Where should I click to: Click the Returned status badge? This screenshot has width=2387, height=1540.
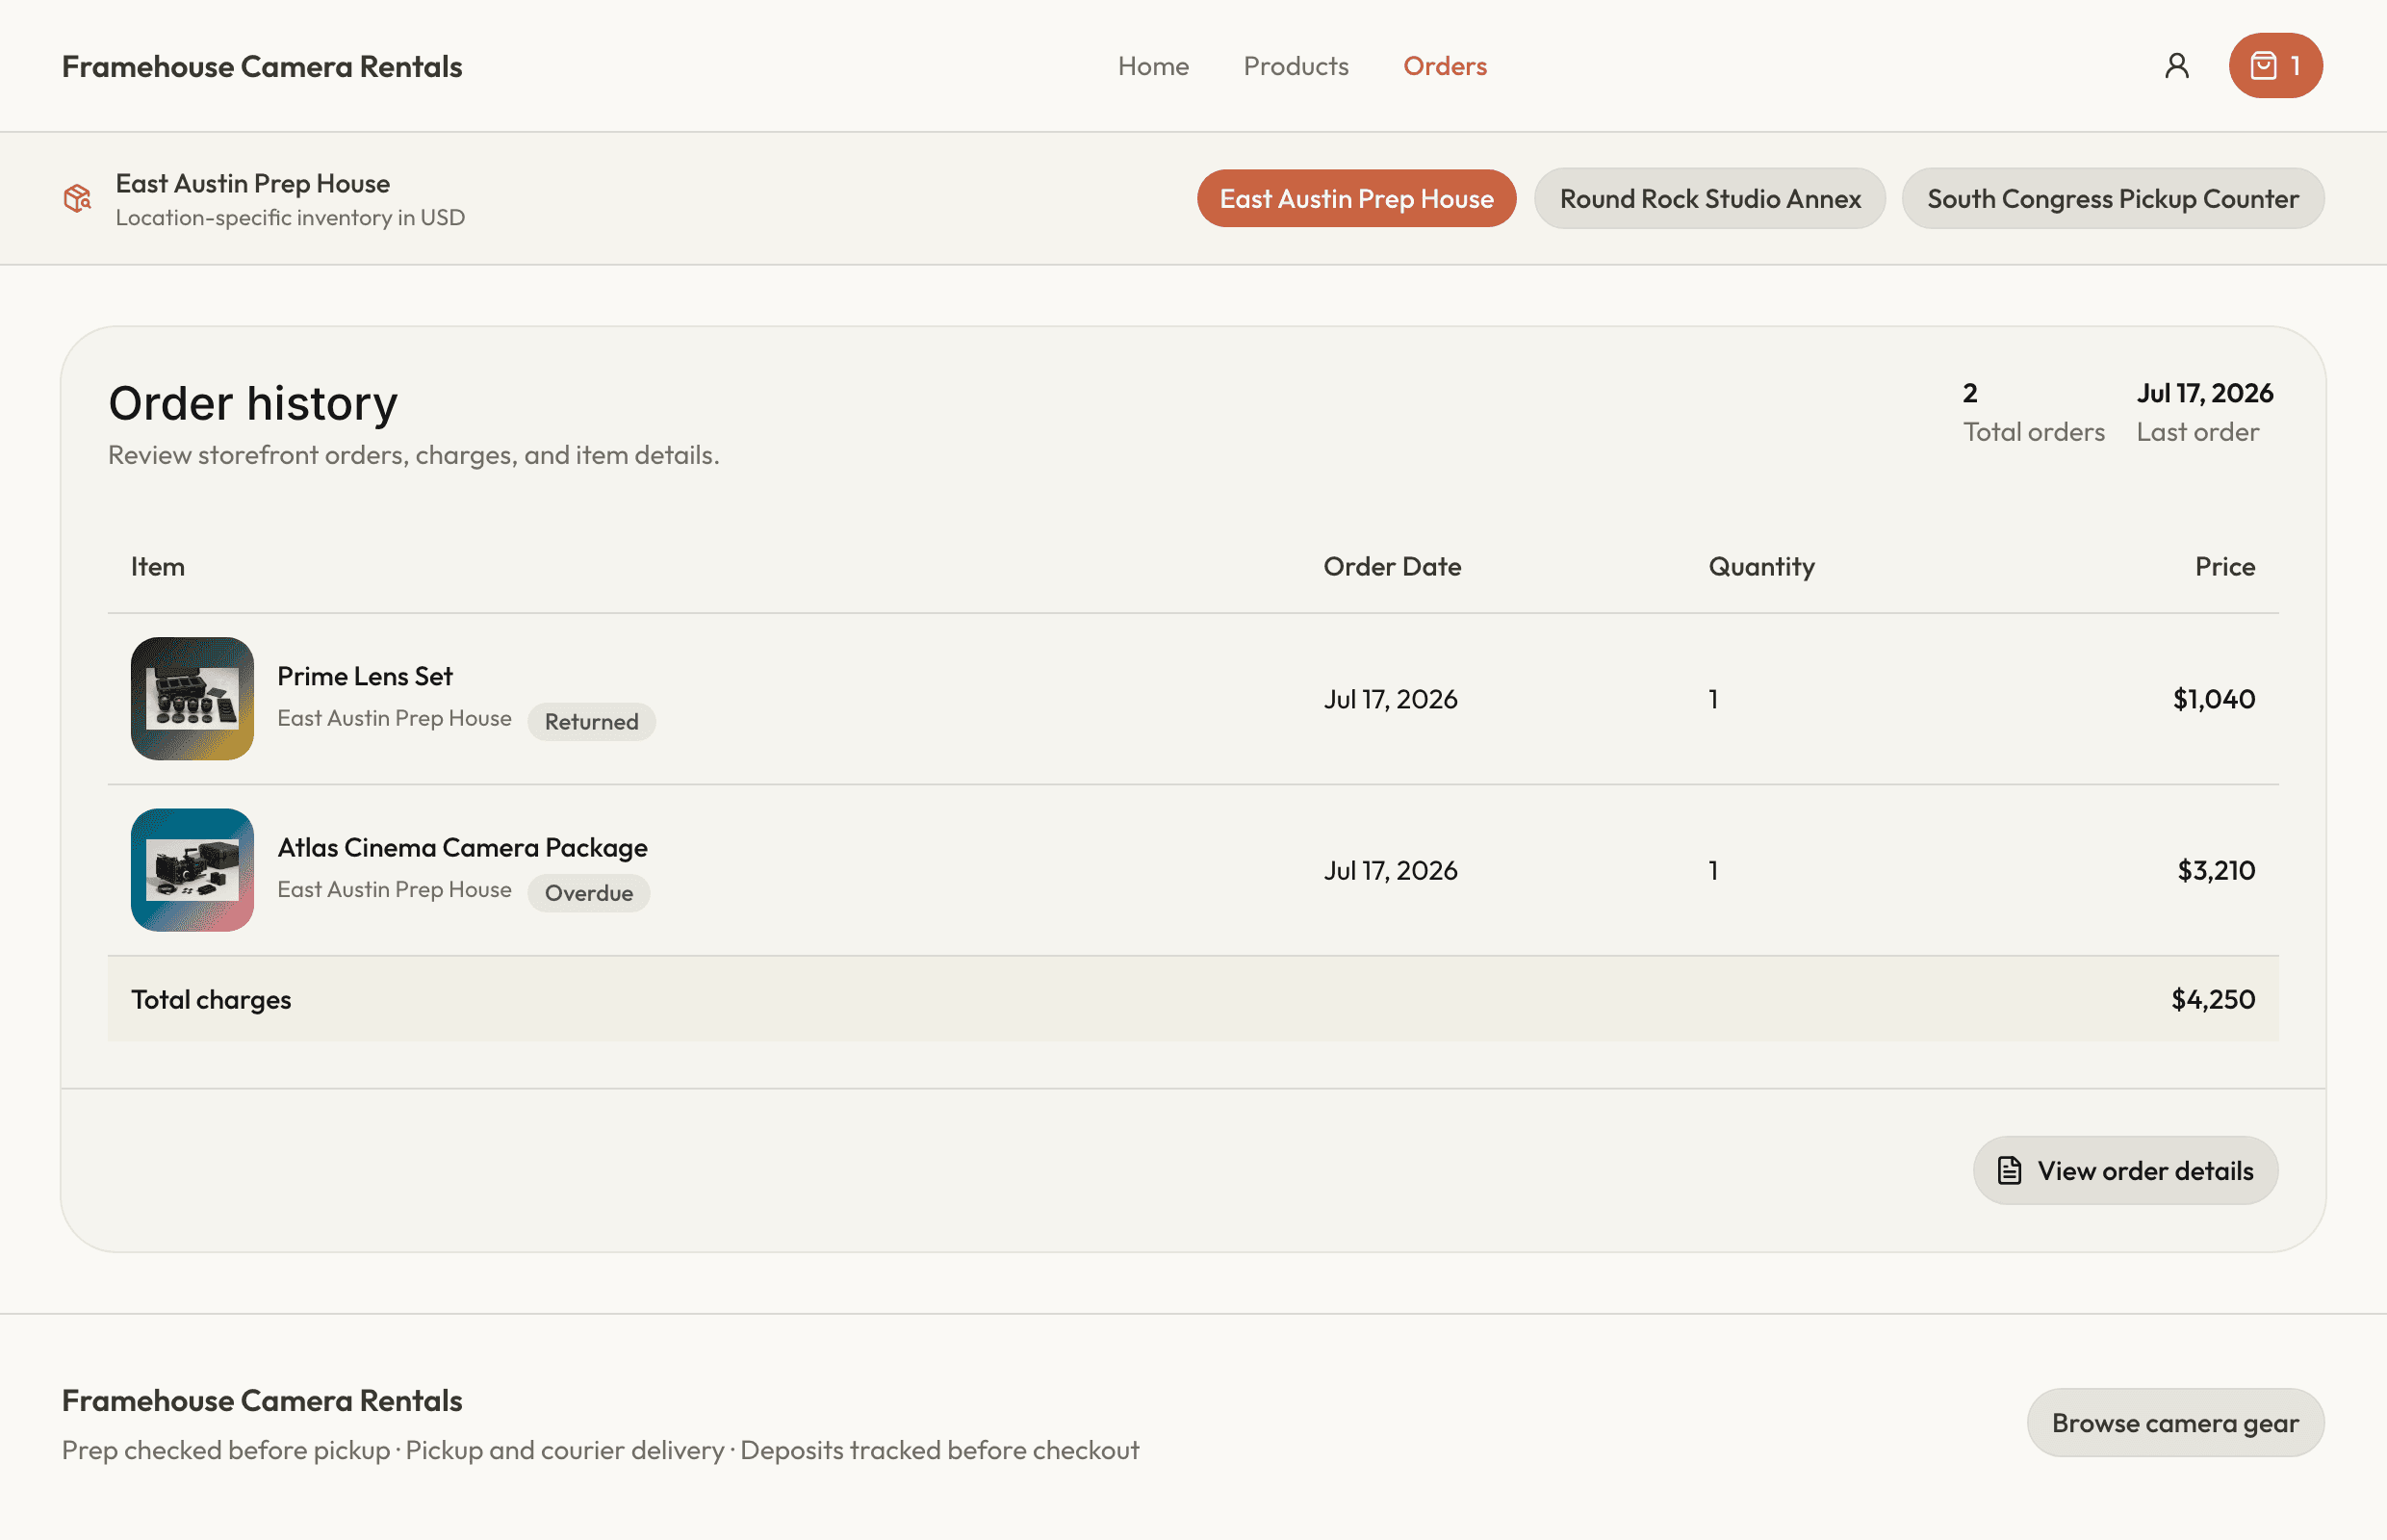[591, 721]
